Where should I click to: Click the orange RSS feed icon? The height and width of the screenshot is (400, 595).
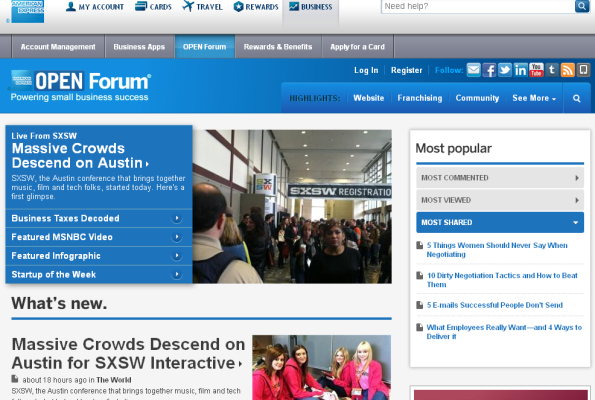click(x=567, y=70)
